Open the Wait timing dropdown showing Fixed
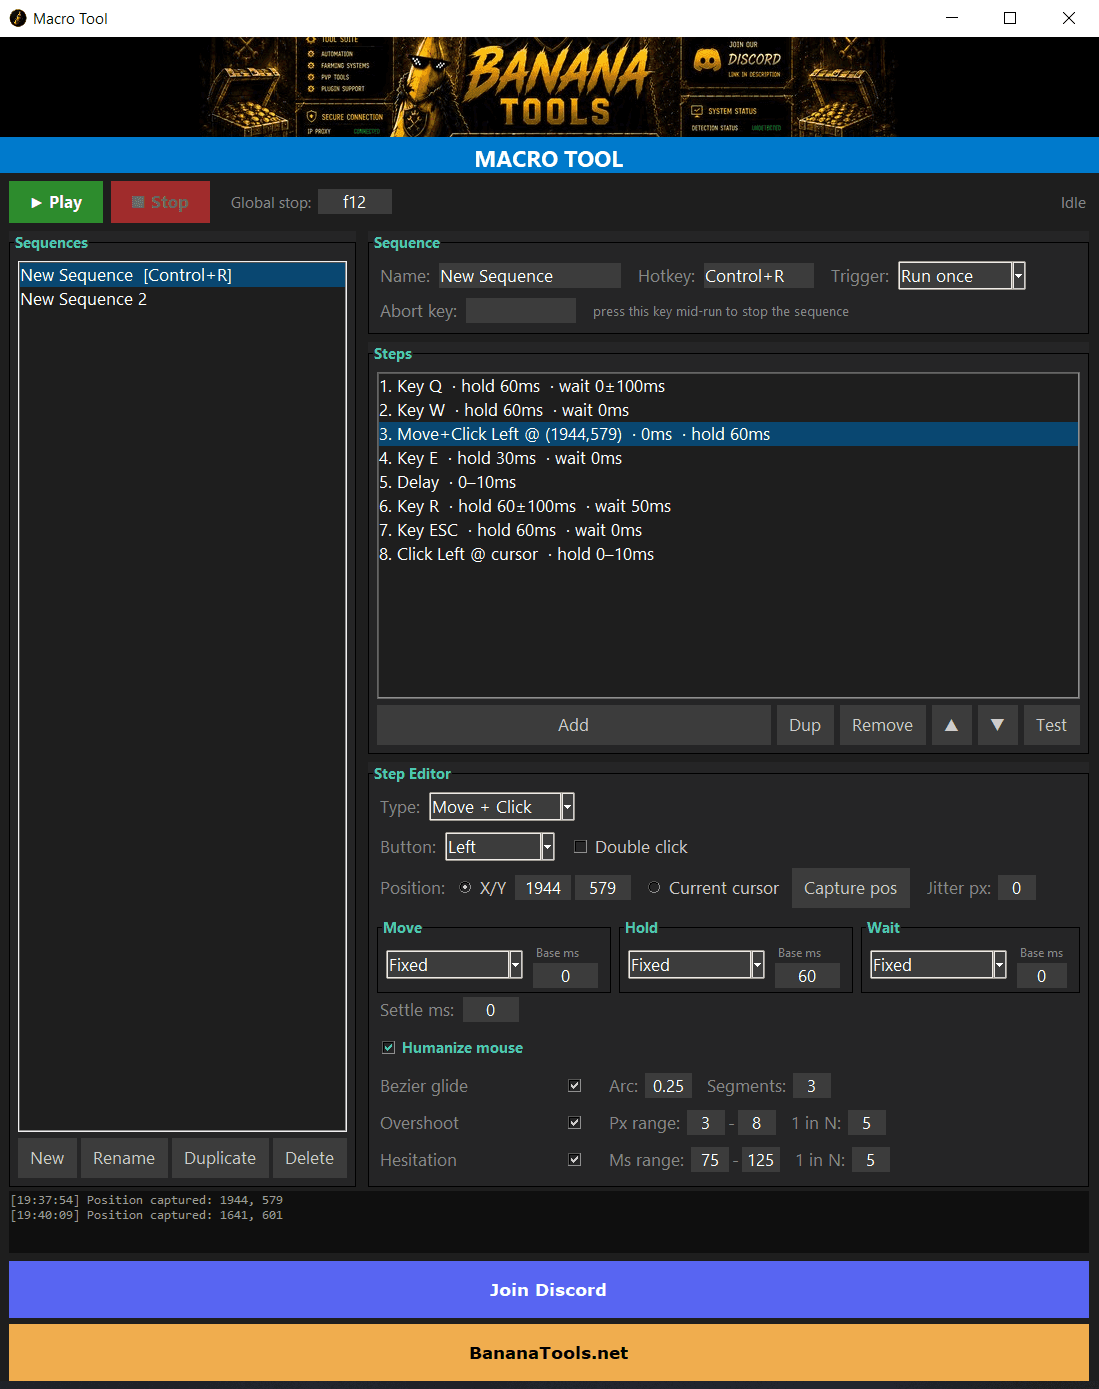Viewport: 1099px width, 1389px height. click(x=939, y=965)
